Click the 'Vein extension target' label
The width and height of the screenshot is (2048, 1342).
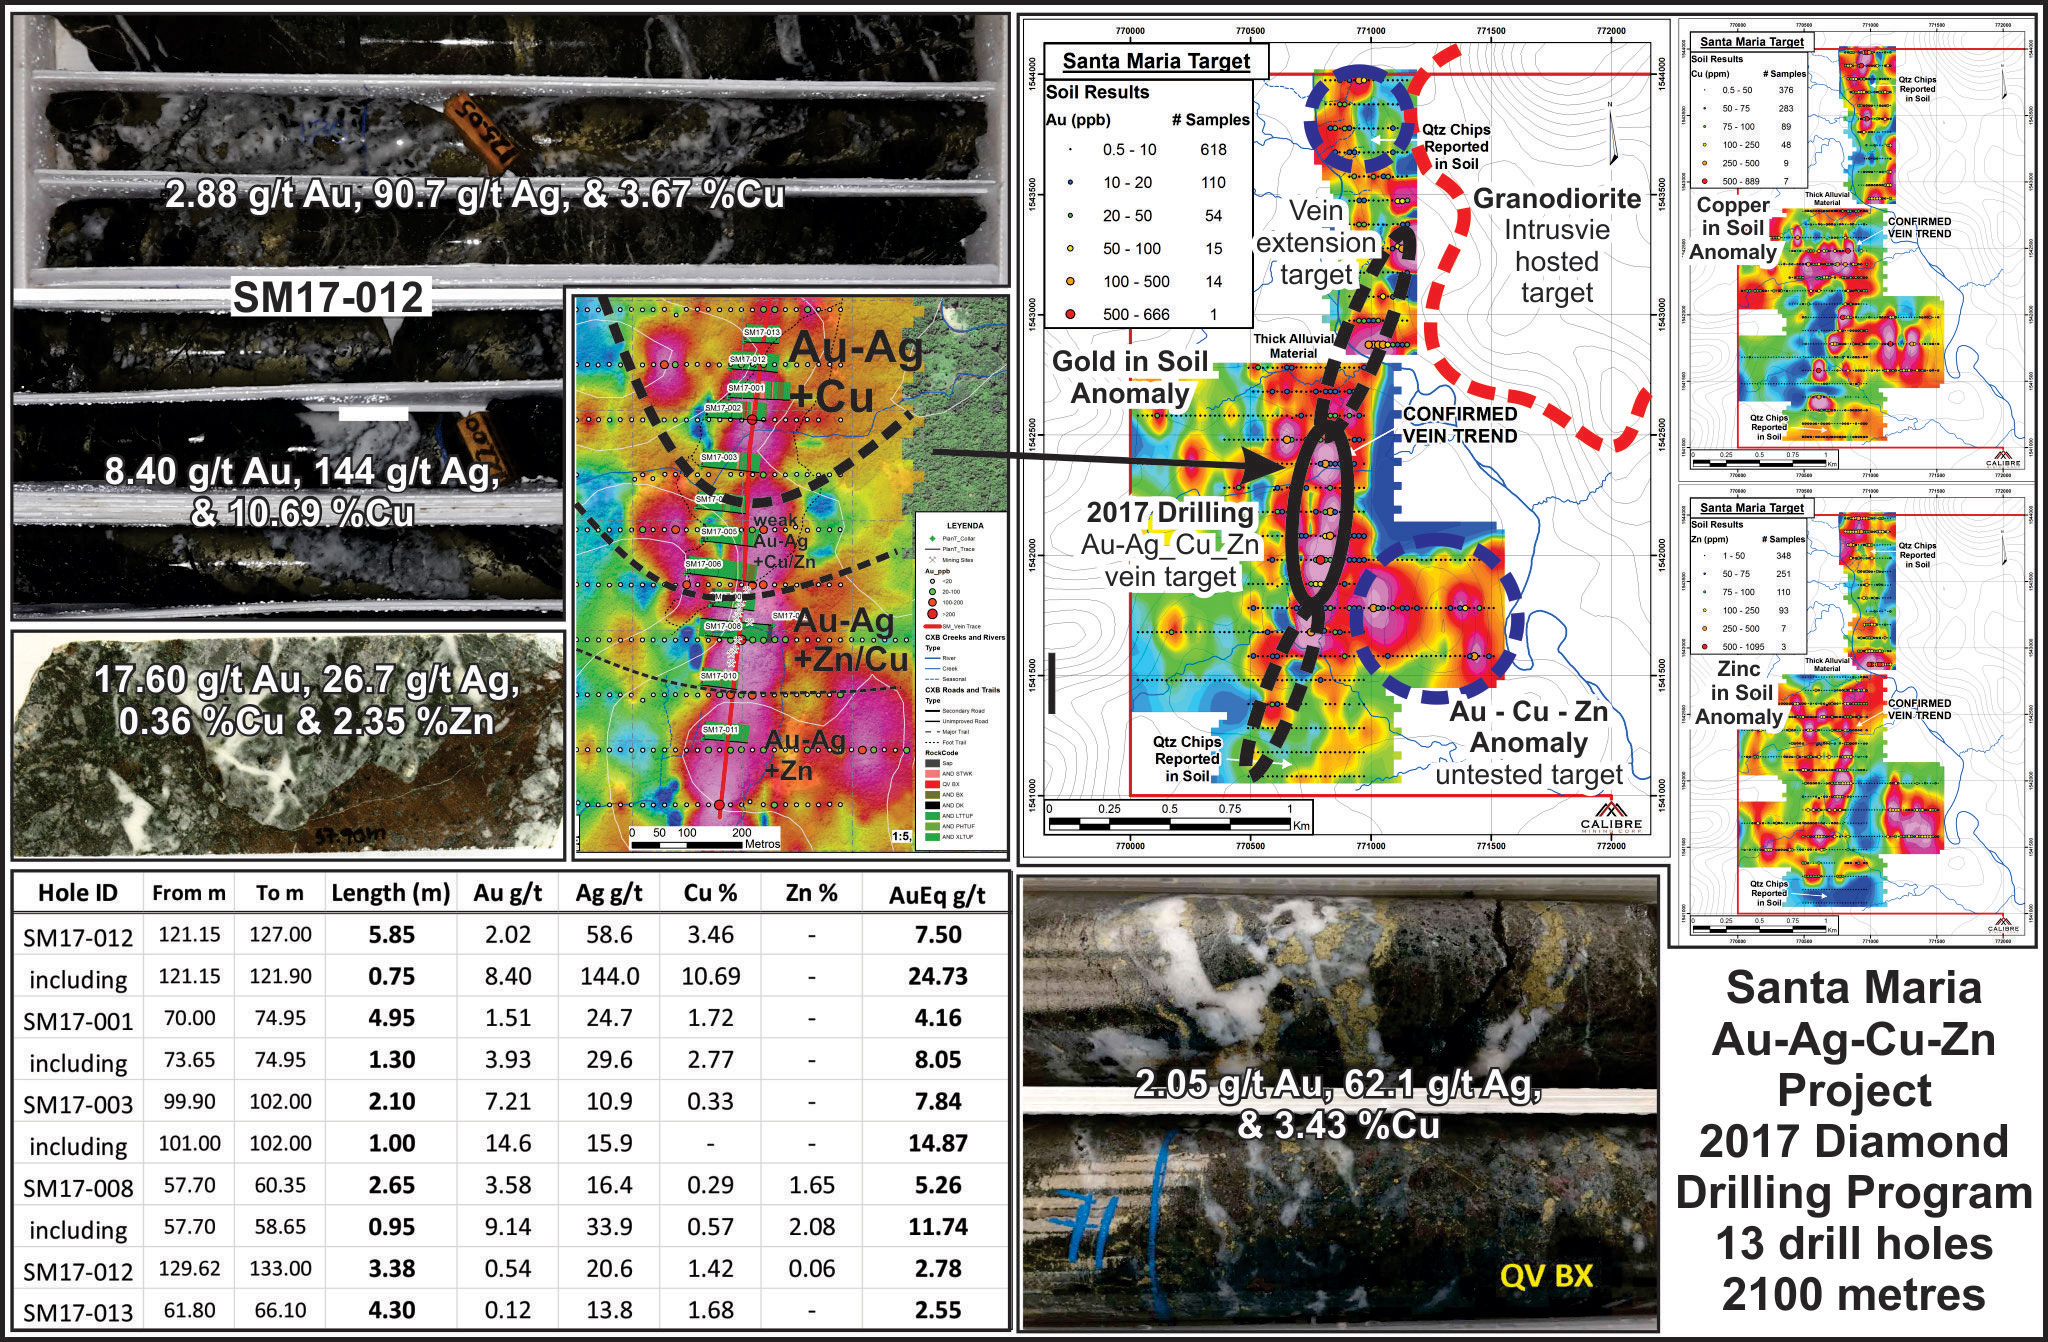tap(1316, 242)
